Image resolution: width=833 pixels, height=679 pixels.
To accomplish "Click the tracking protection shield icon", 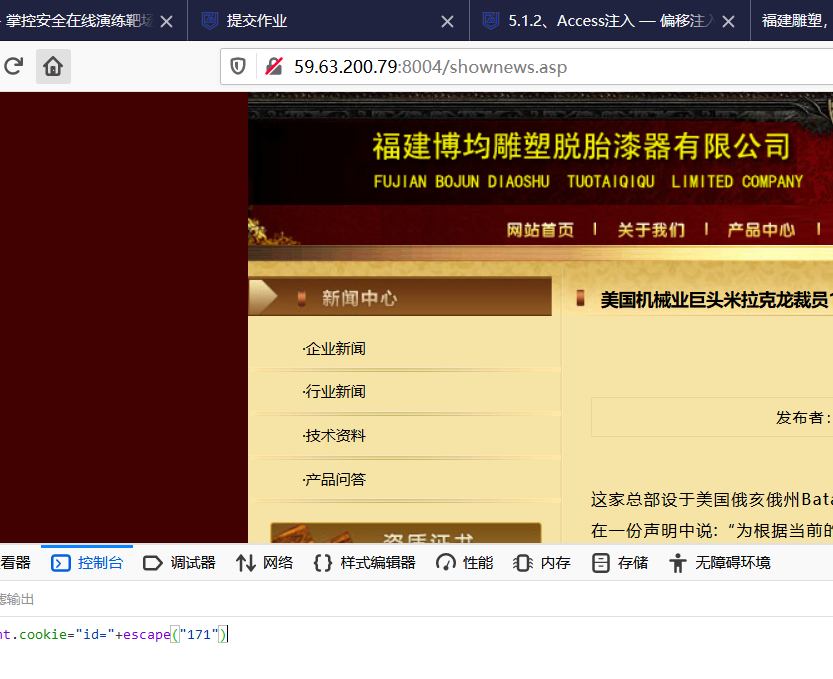I will point(237,67).
